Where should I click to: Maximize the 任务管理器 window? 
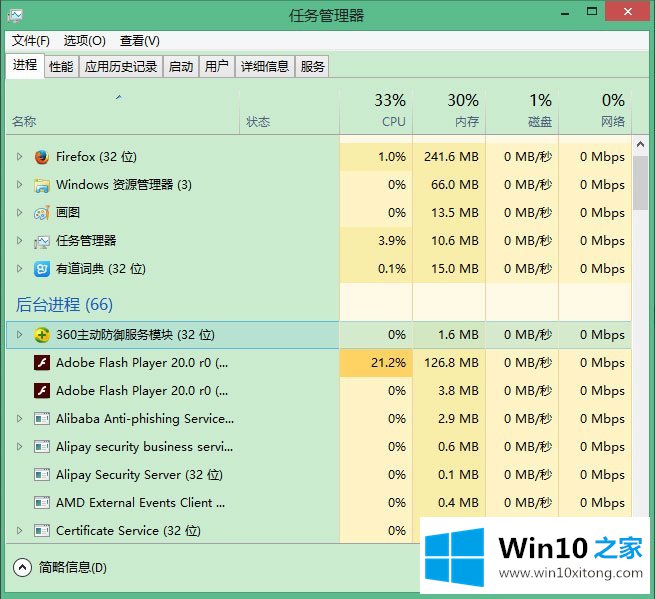click(x=592, y=12)
